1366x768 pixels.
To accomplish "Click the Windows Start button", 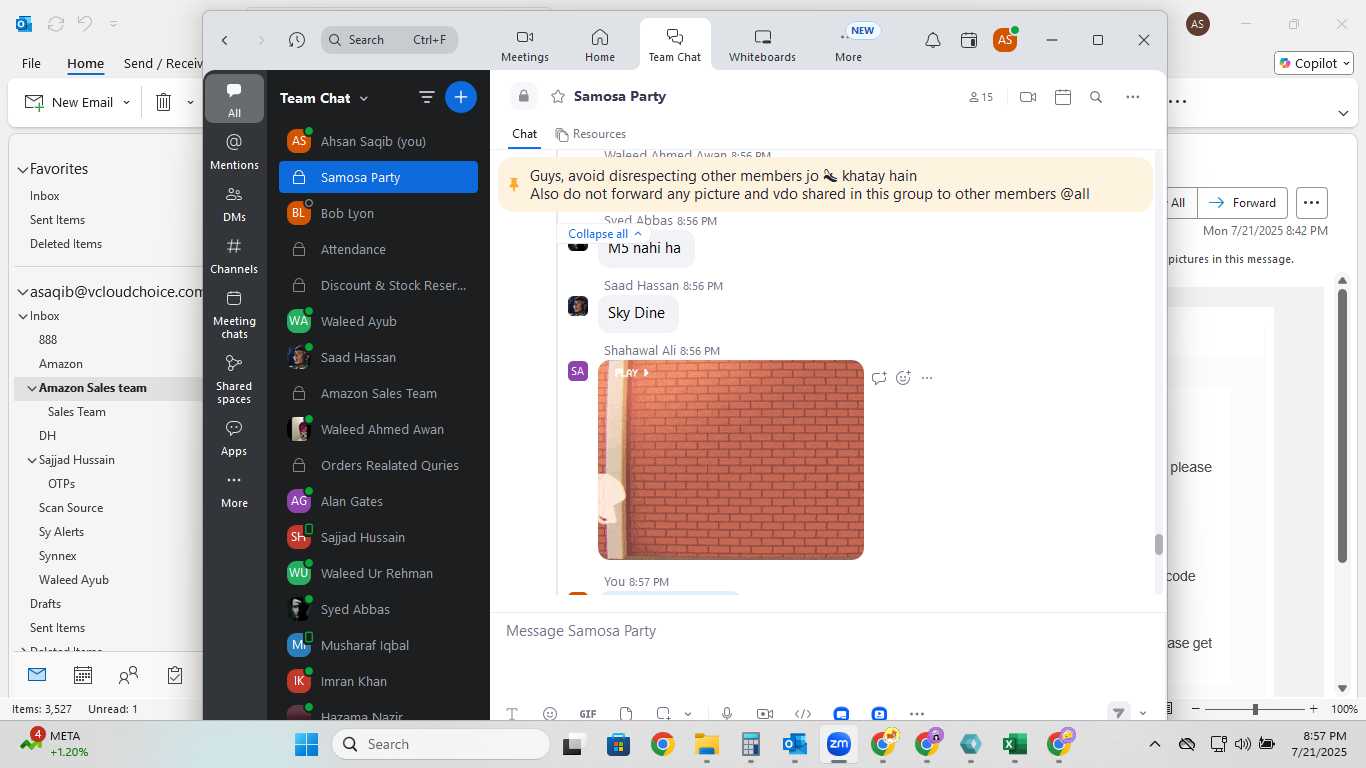I will pos(306,744).
